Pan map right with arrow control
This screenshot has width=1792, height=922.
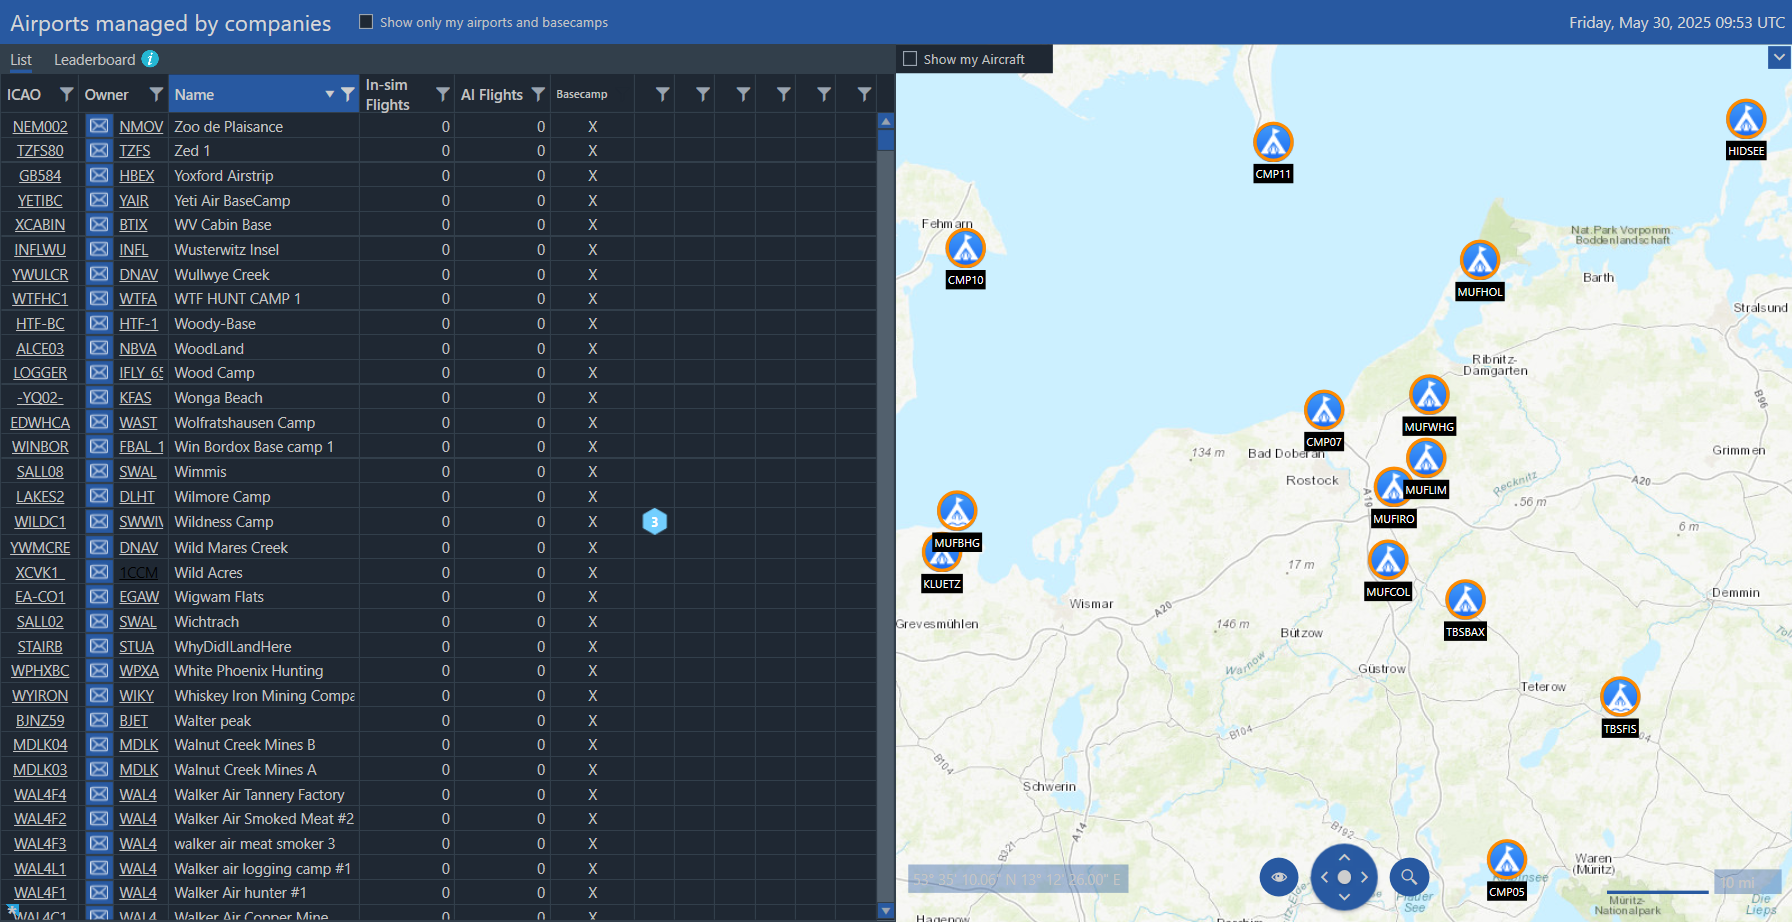coord(1364,877)
